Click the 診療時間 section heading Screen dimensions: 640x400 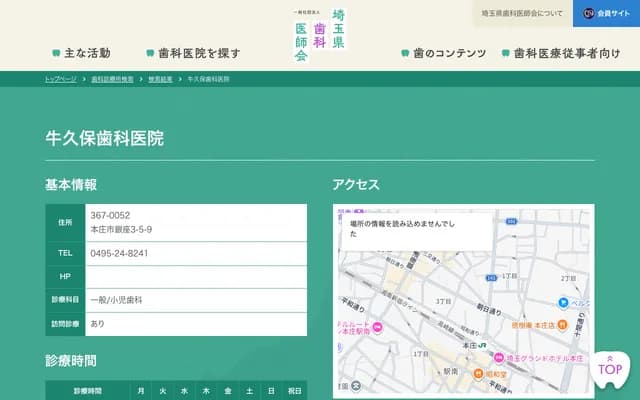(x=71, y=361)
